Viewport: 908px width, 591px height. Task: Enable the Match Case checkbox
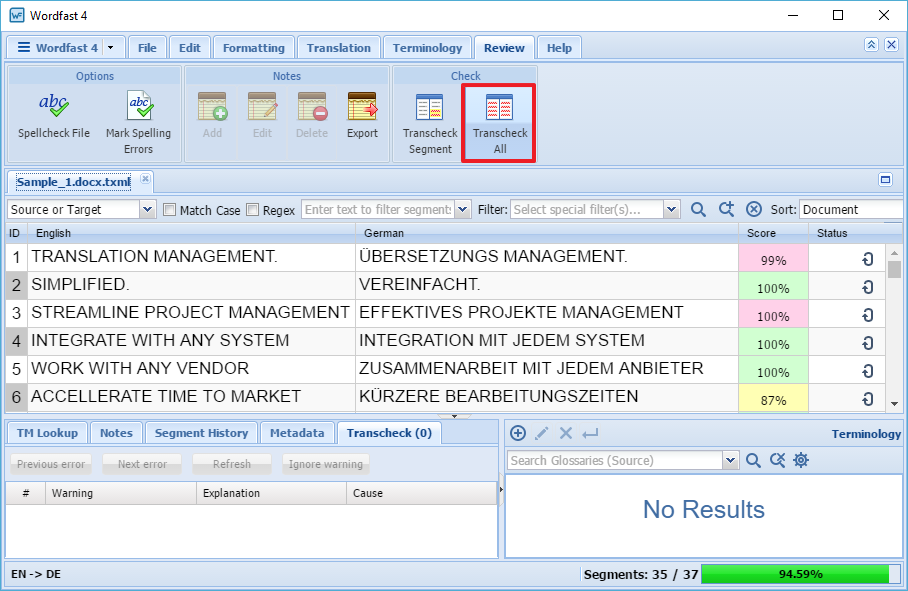170,210
